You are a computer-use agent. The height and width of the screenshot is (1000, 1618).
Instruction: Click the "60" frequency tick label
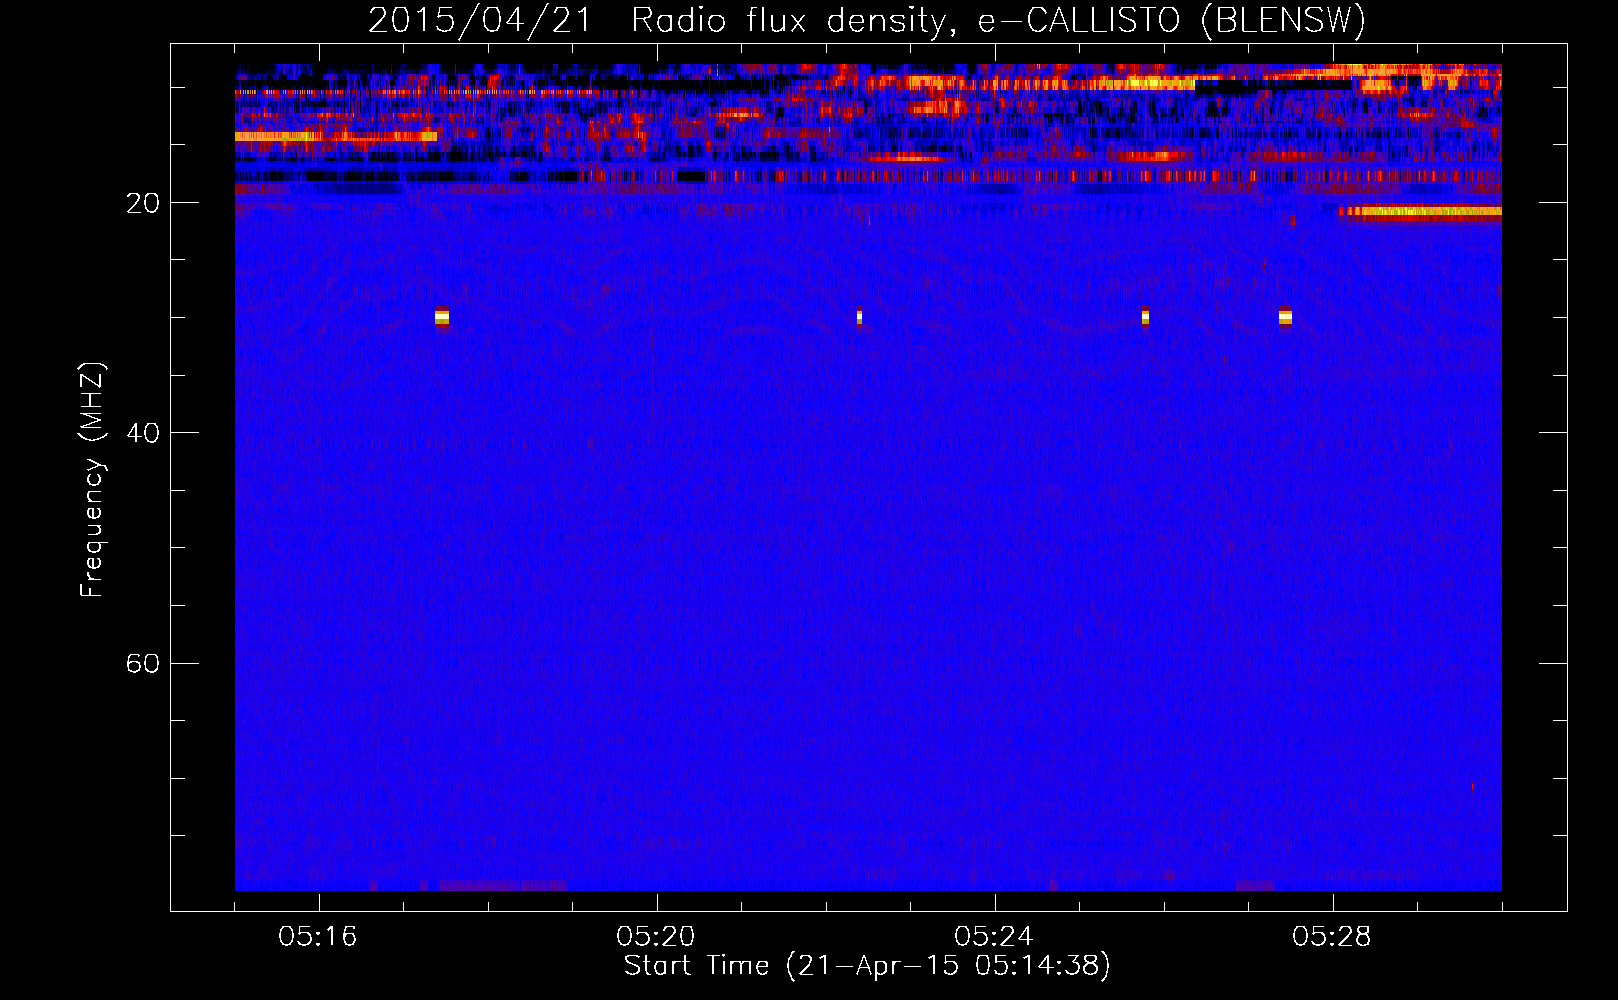(x=143, y=663)
